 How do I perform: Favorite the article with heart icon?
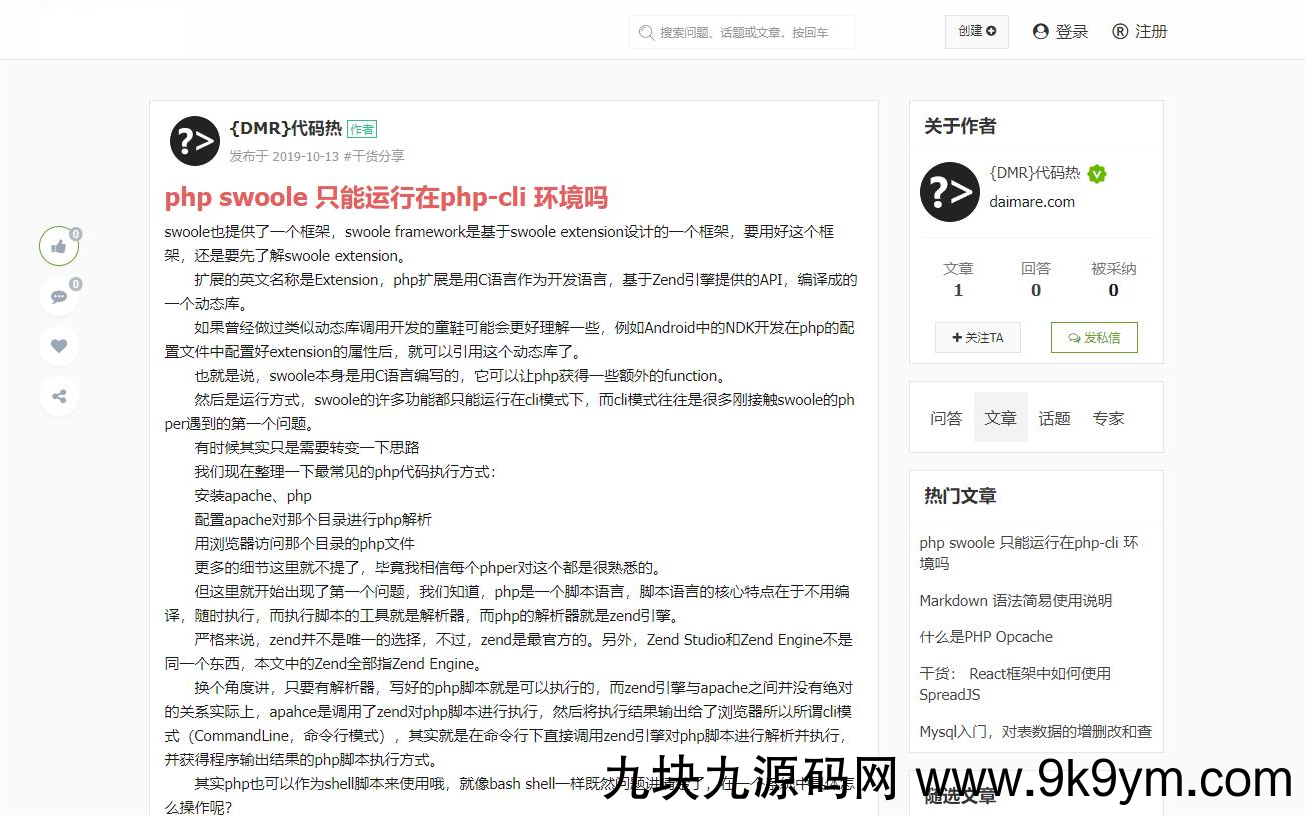59,345
